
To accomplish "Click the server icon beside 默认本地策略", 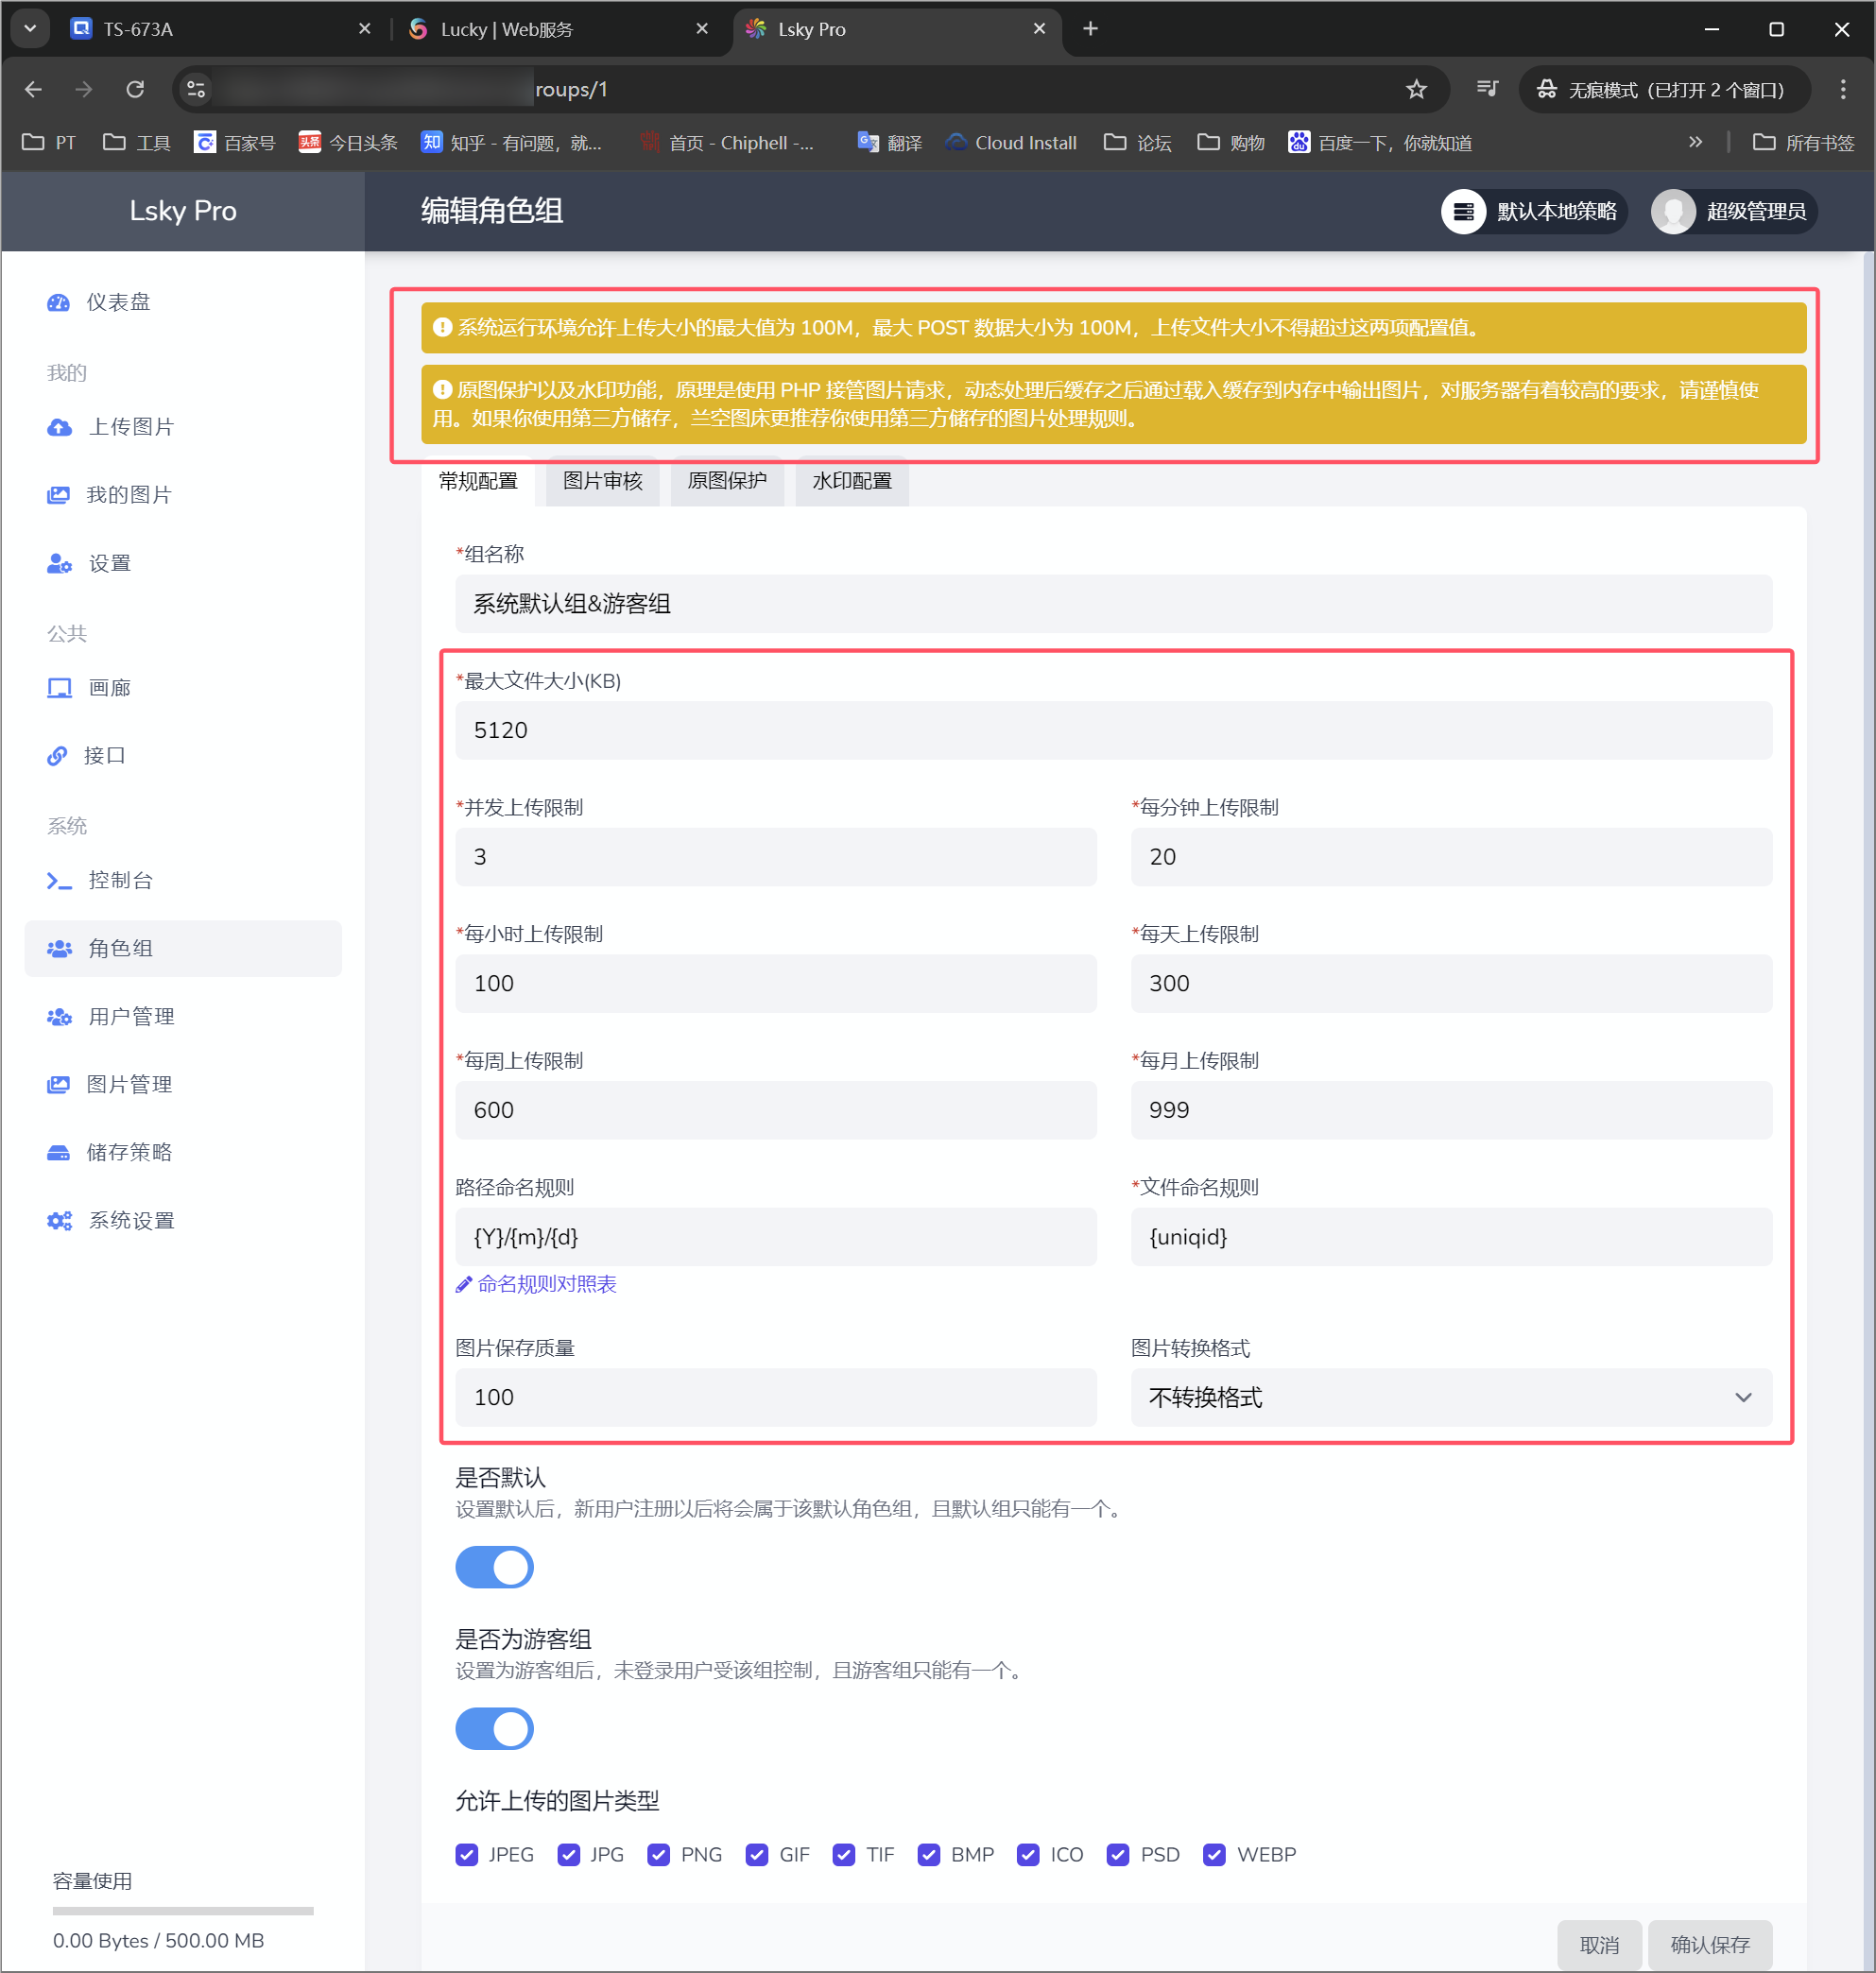I will click(1463, 211).
